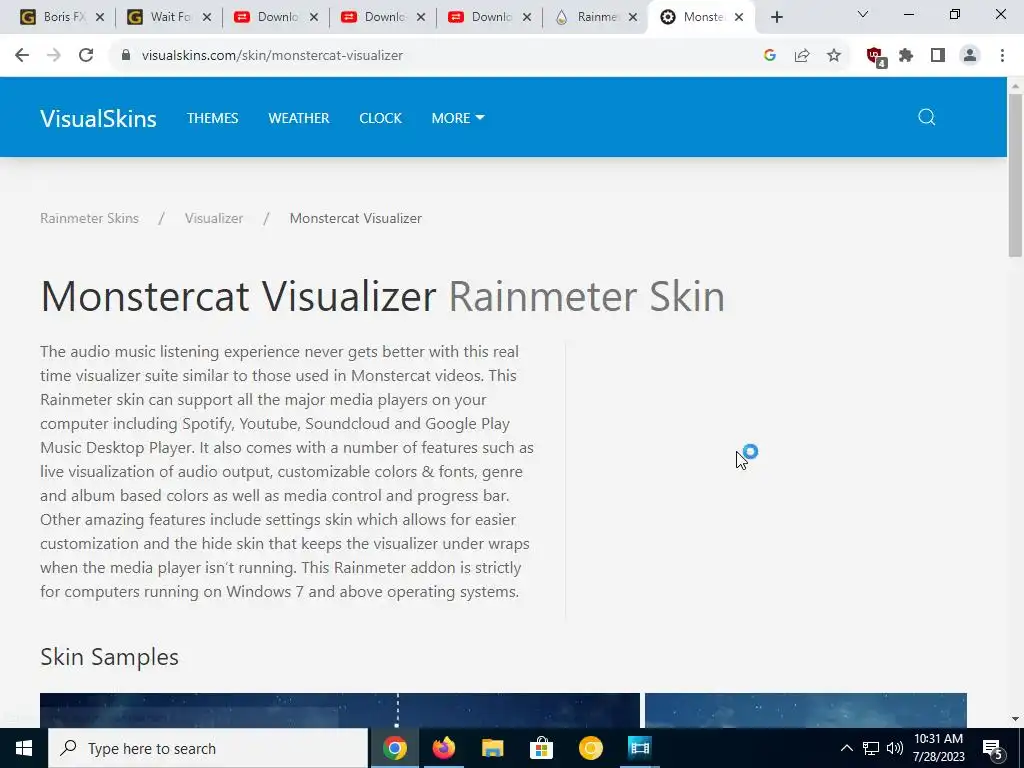
Task: Open the film strip taskbar app
Action: tap(639, 748)
